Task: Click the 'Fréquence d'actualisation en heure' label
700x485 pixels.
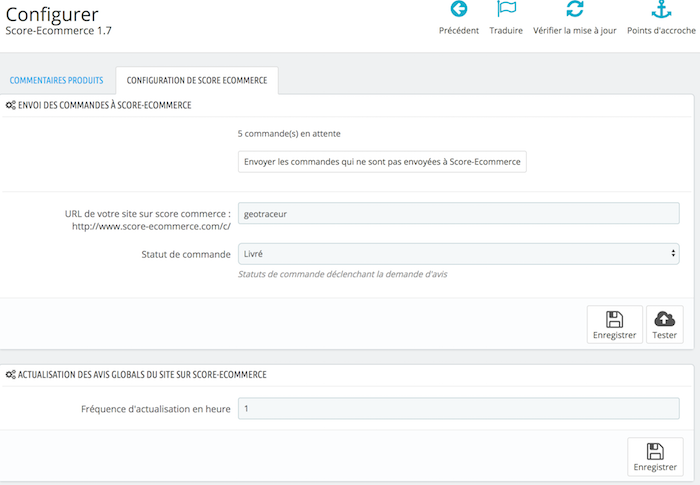Action: coord(156,409)
